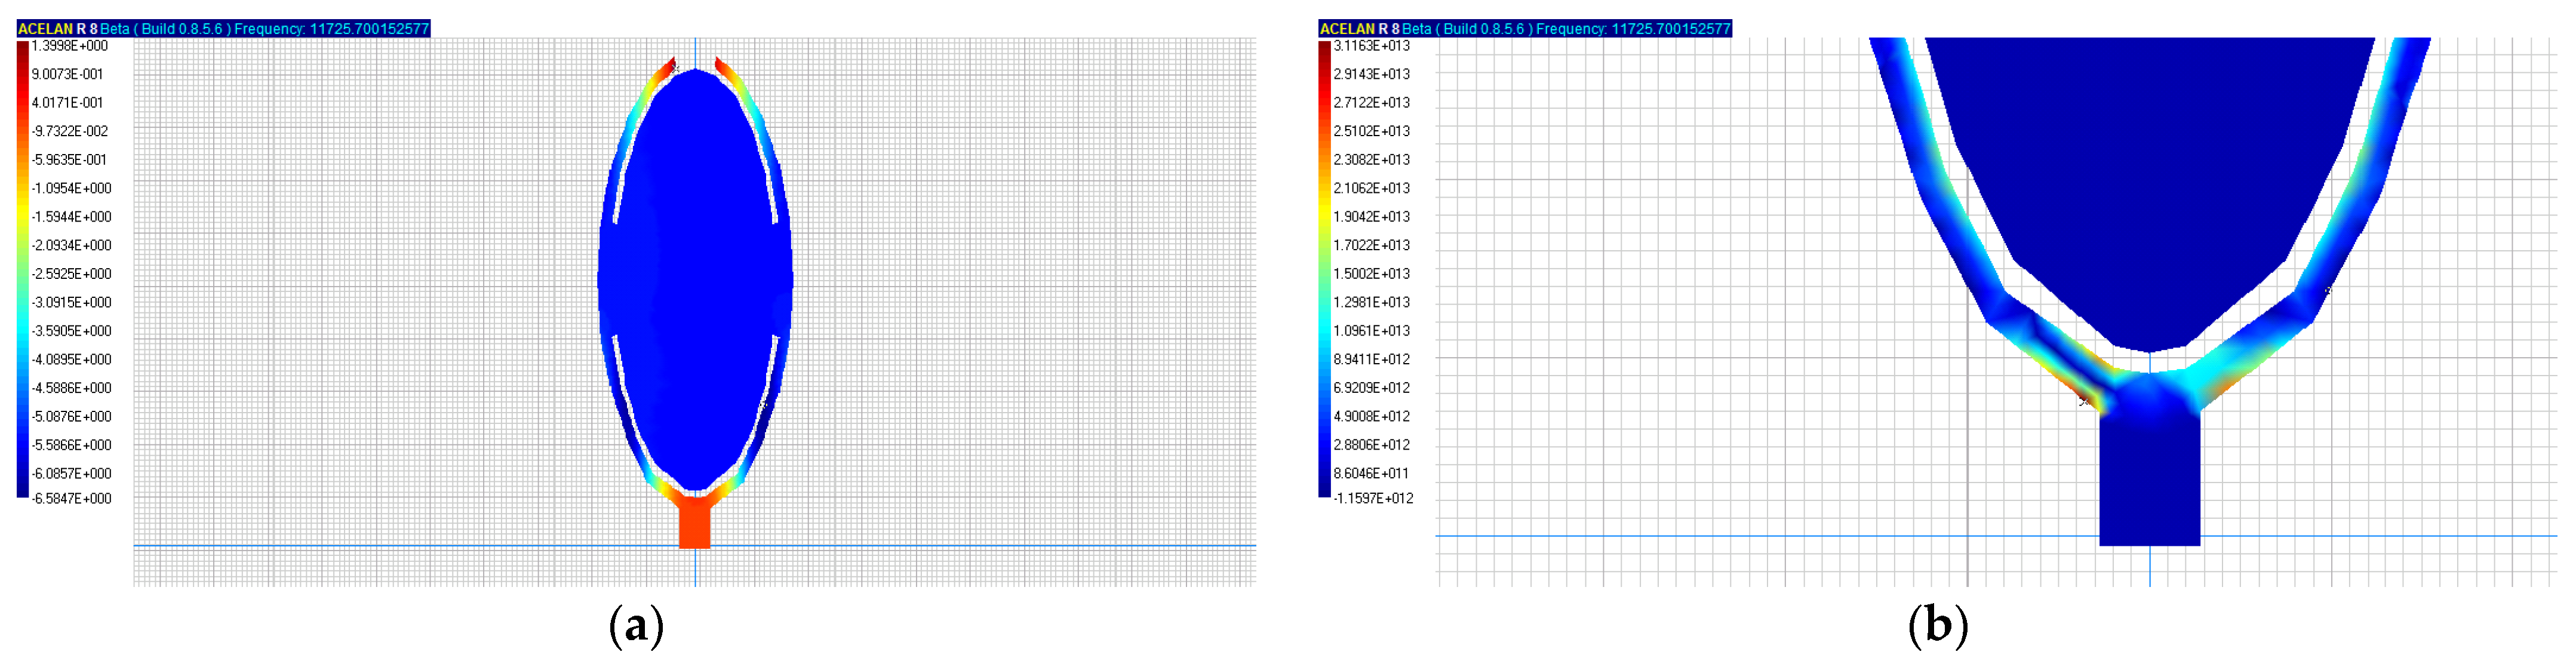The width and height of the screenshot is (2576, 670).
Task: Select legend value -5.0876E+000
Action: [71, 416]
